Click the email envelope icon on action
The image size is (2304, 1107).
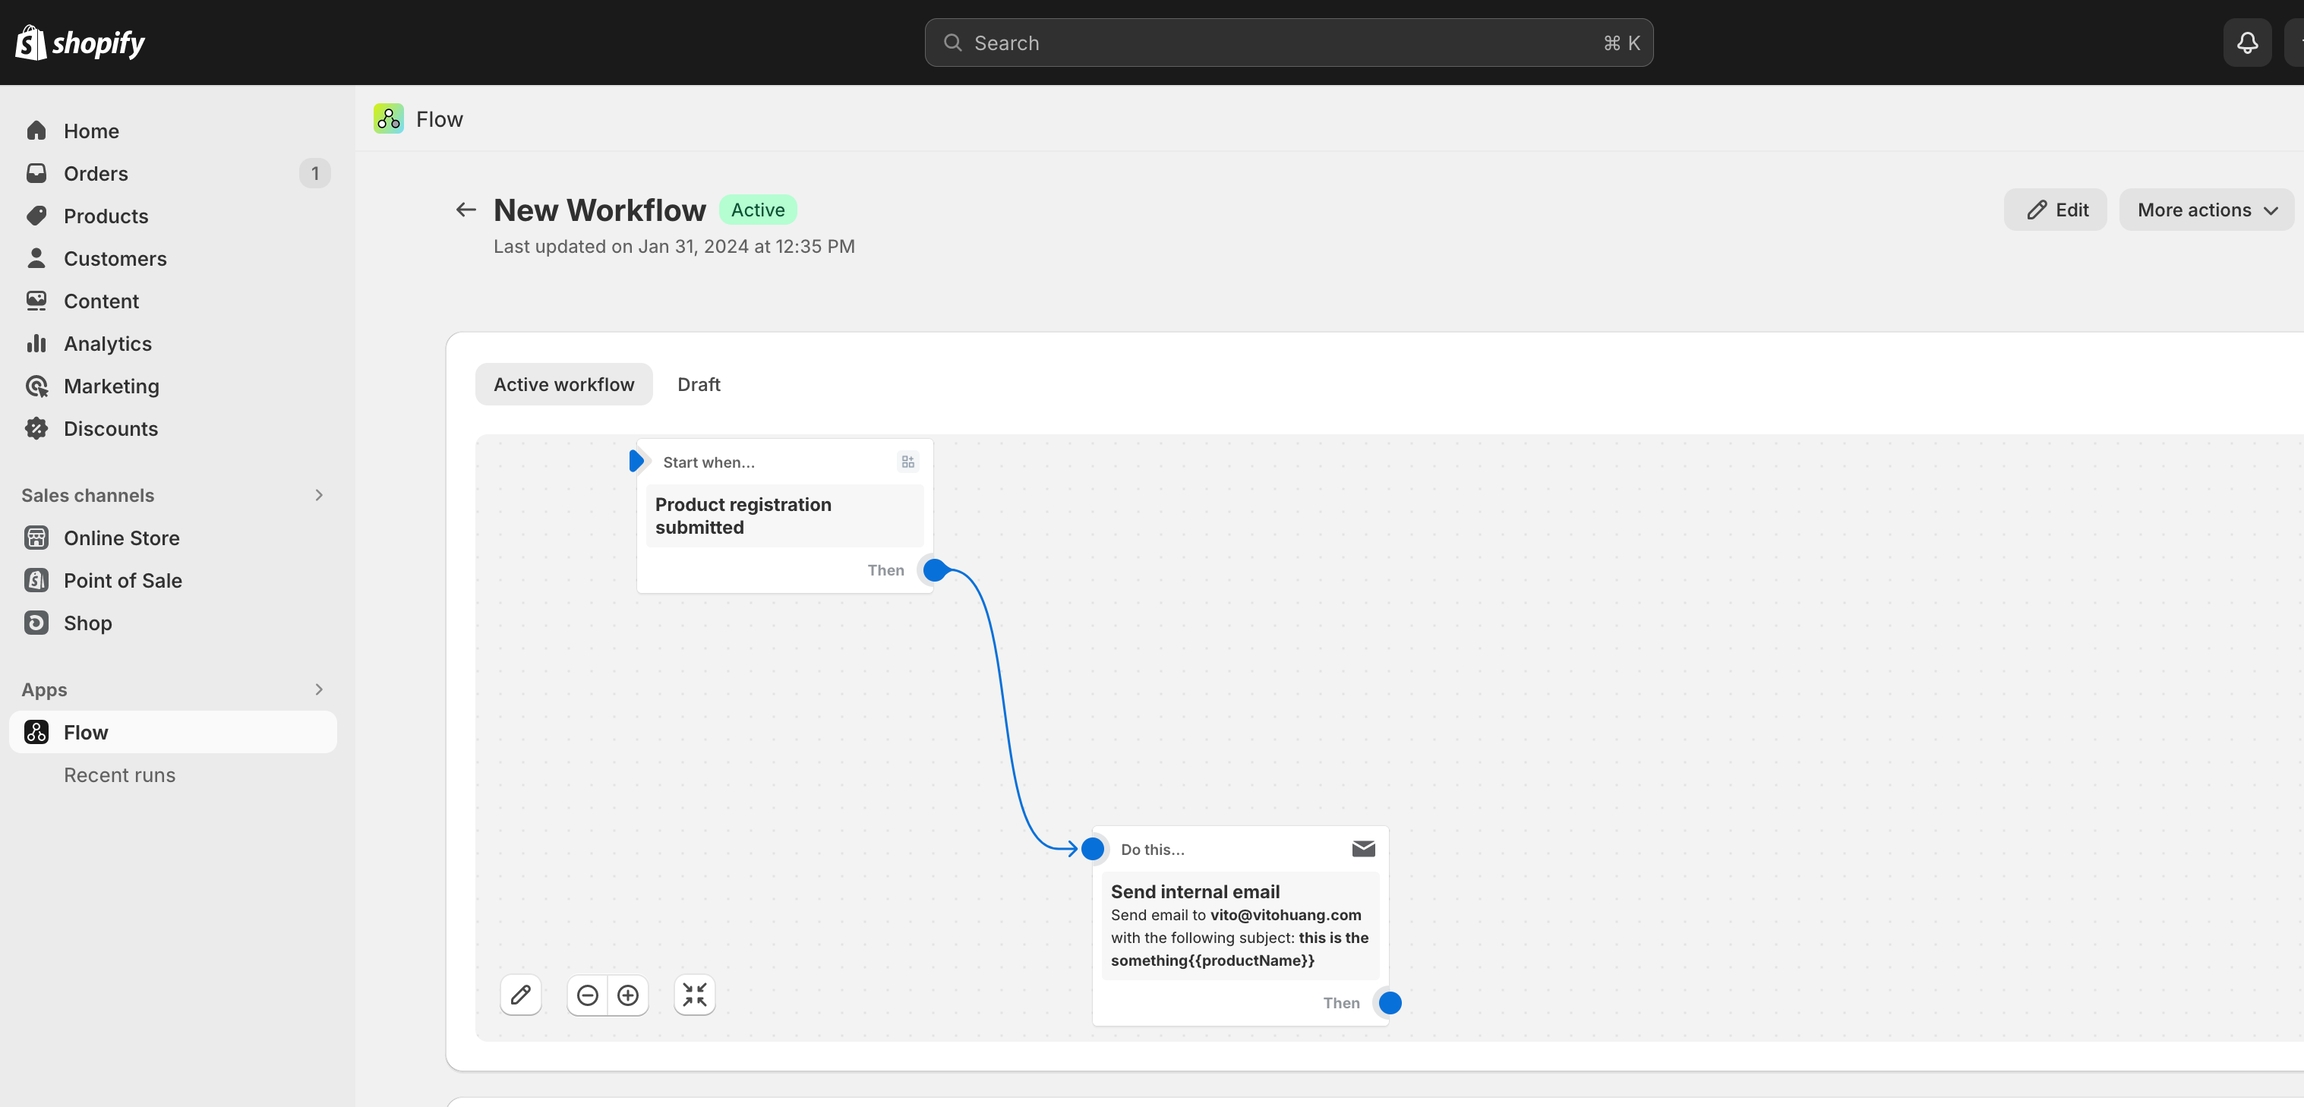pos(1363,849)
